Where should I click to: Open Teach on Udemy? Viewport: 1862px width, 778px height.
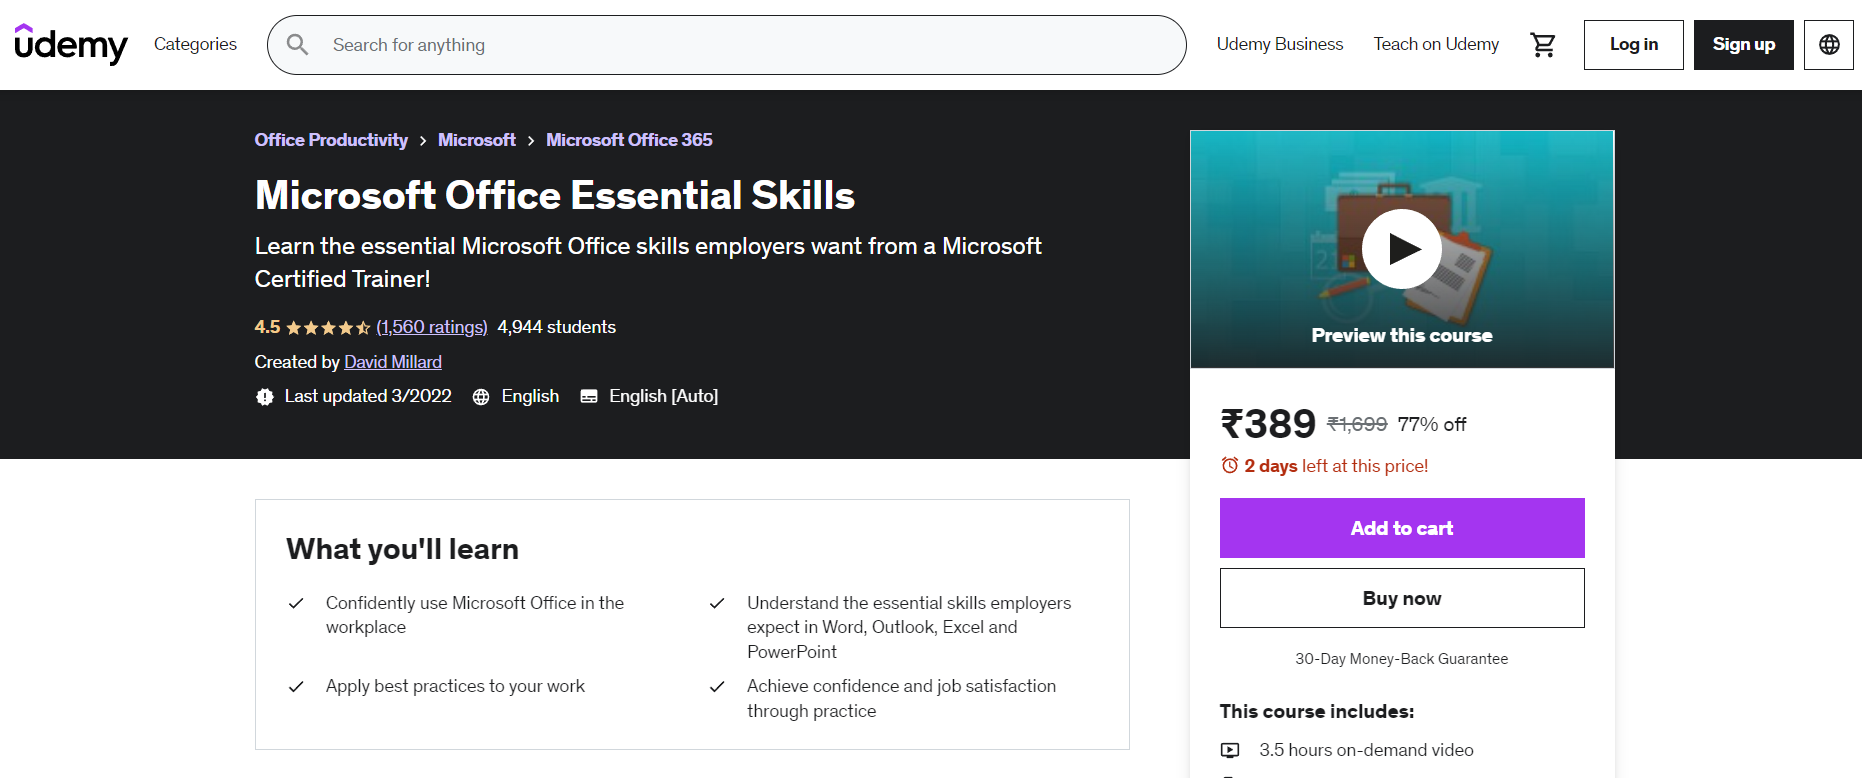click(1435, 44)
